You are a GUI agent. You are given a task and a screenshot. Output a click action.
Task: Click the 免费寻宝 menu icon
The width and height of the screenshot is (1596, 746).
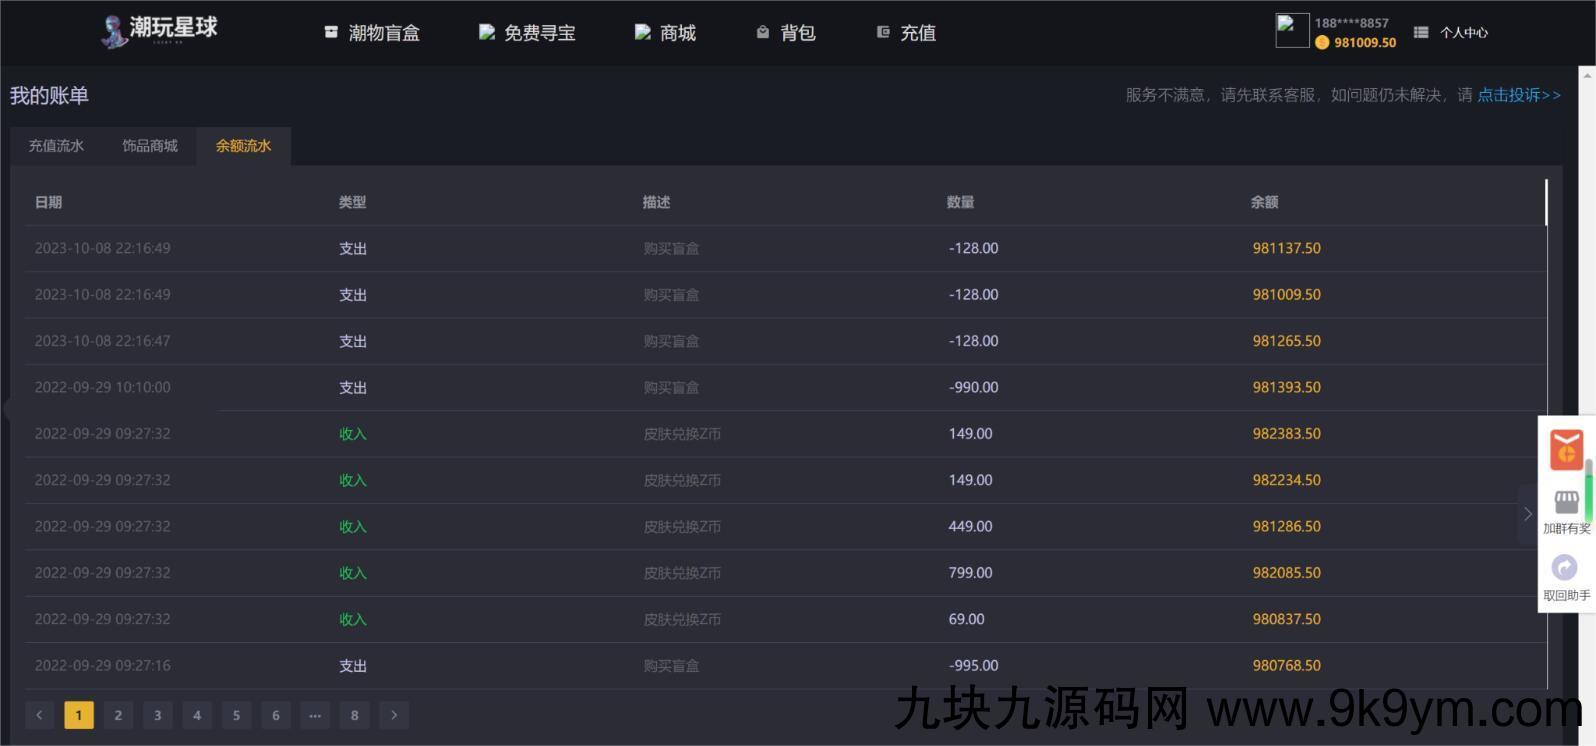pyautogui.click(x=487, y=32)
